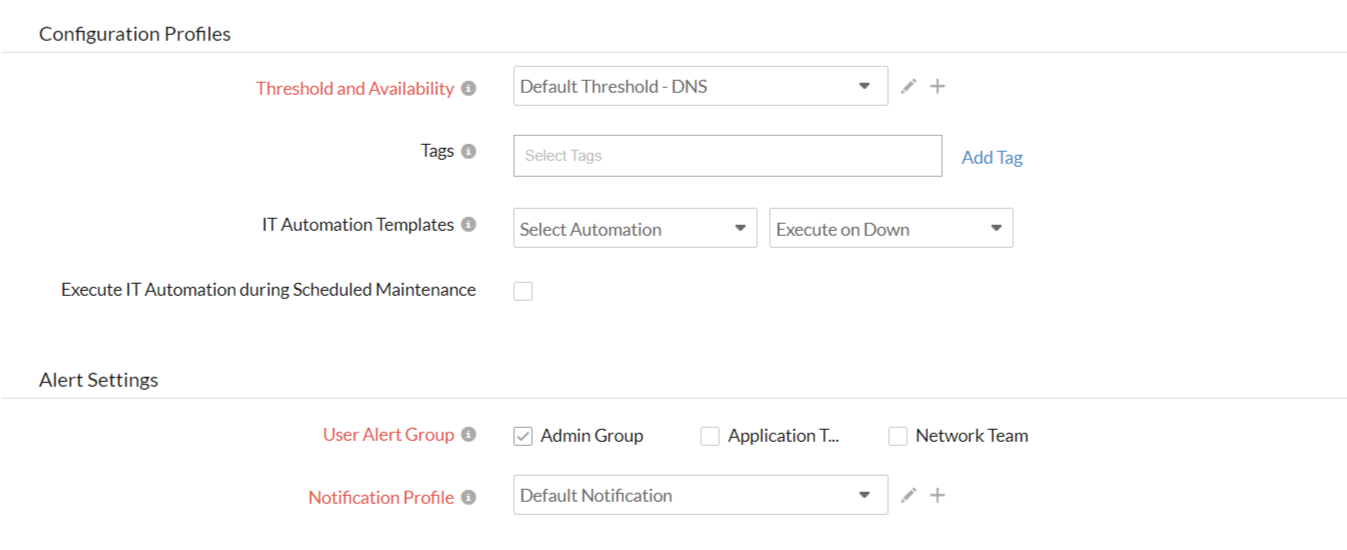The image size is (1347, 550).
Task: Tick the Application T... group checkbox
Action: 710,436
